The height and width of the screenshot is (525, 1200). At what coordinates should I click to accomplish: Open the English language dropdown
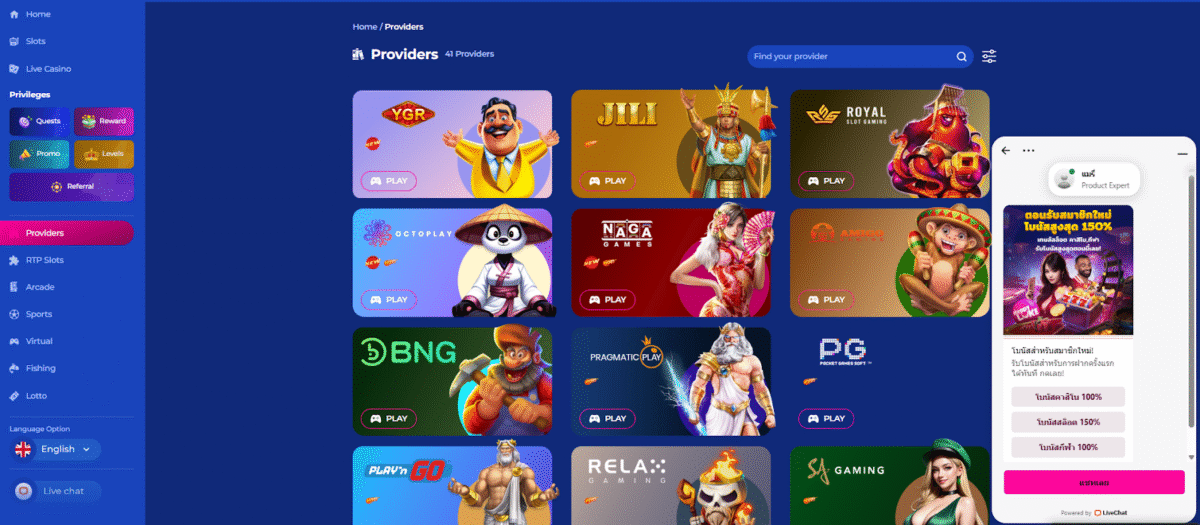coord(57,450)
